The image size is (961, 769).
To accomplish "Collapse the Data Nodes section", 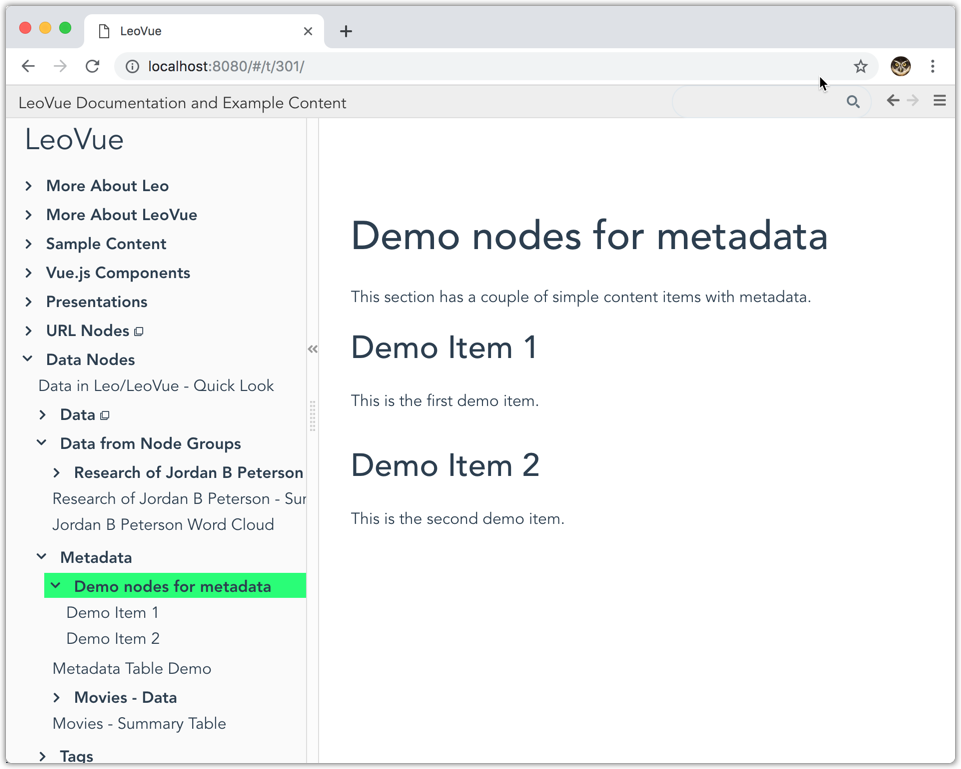I will tap(29, 360).
